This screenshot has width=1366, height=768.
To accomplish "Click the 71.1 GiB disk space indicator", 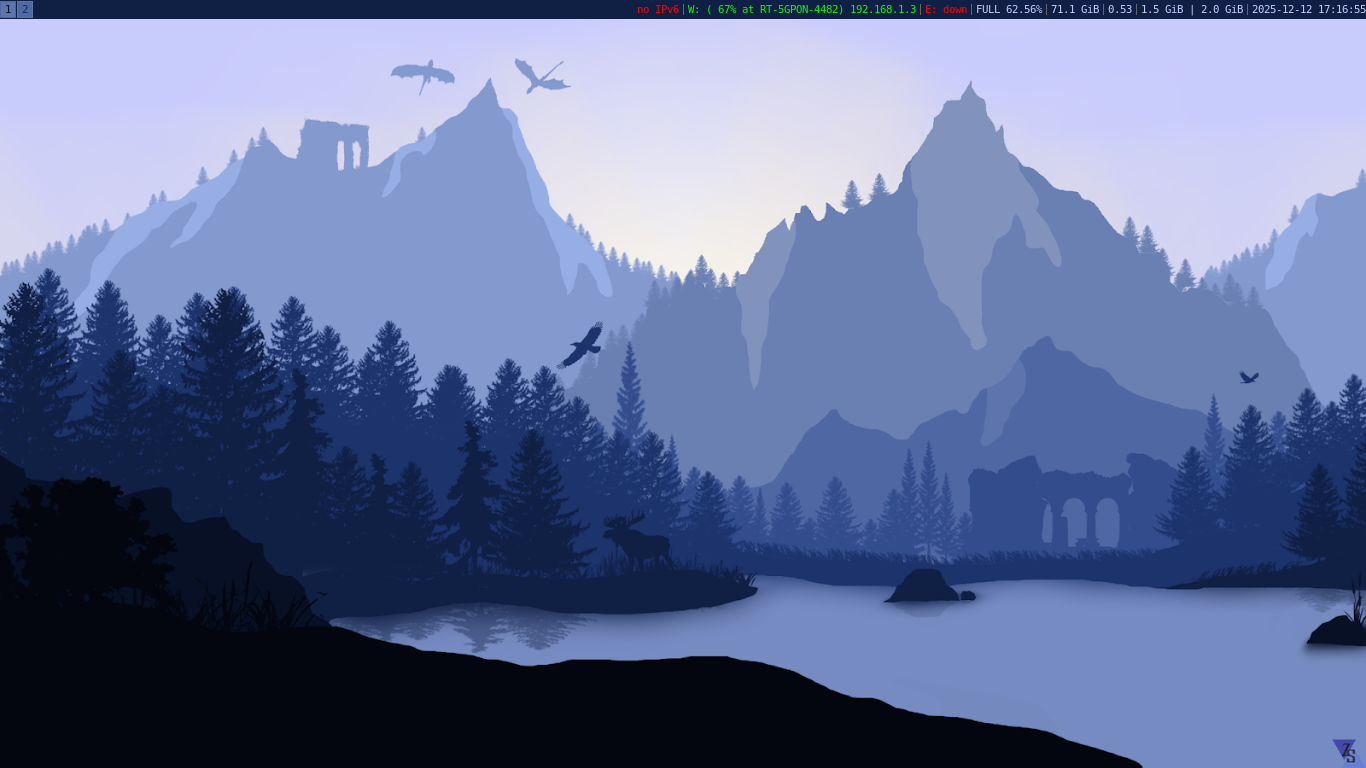I will [1074, 9].
